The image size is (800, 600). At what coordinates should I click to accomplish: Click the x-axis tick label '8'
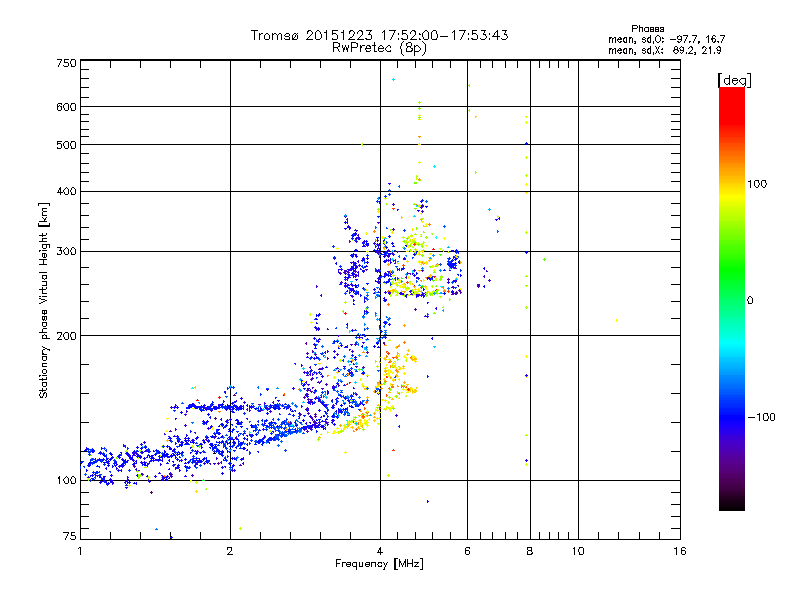pyautogui.click(x=530, y=551)
